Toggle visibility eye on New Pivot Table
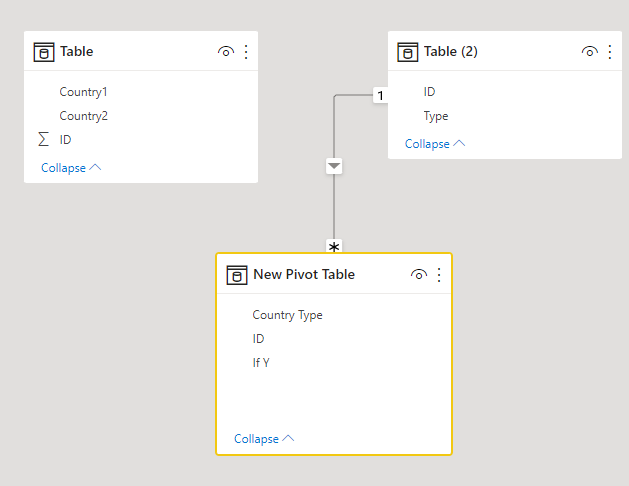Image resolution: width=629 pixels, height=486 pixels. [419, 275]
